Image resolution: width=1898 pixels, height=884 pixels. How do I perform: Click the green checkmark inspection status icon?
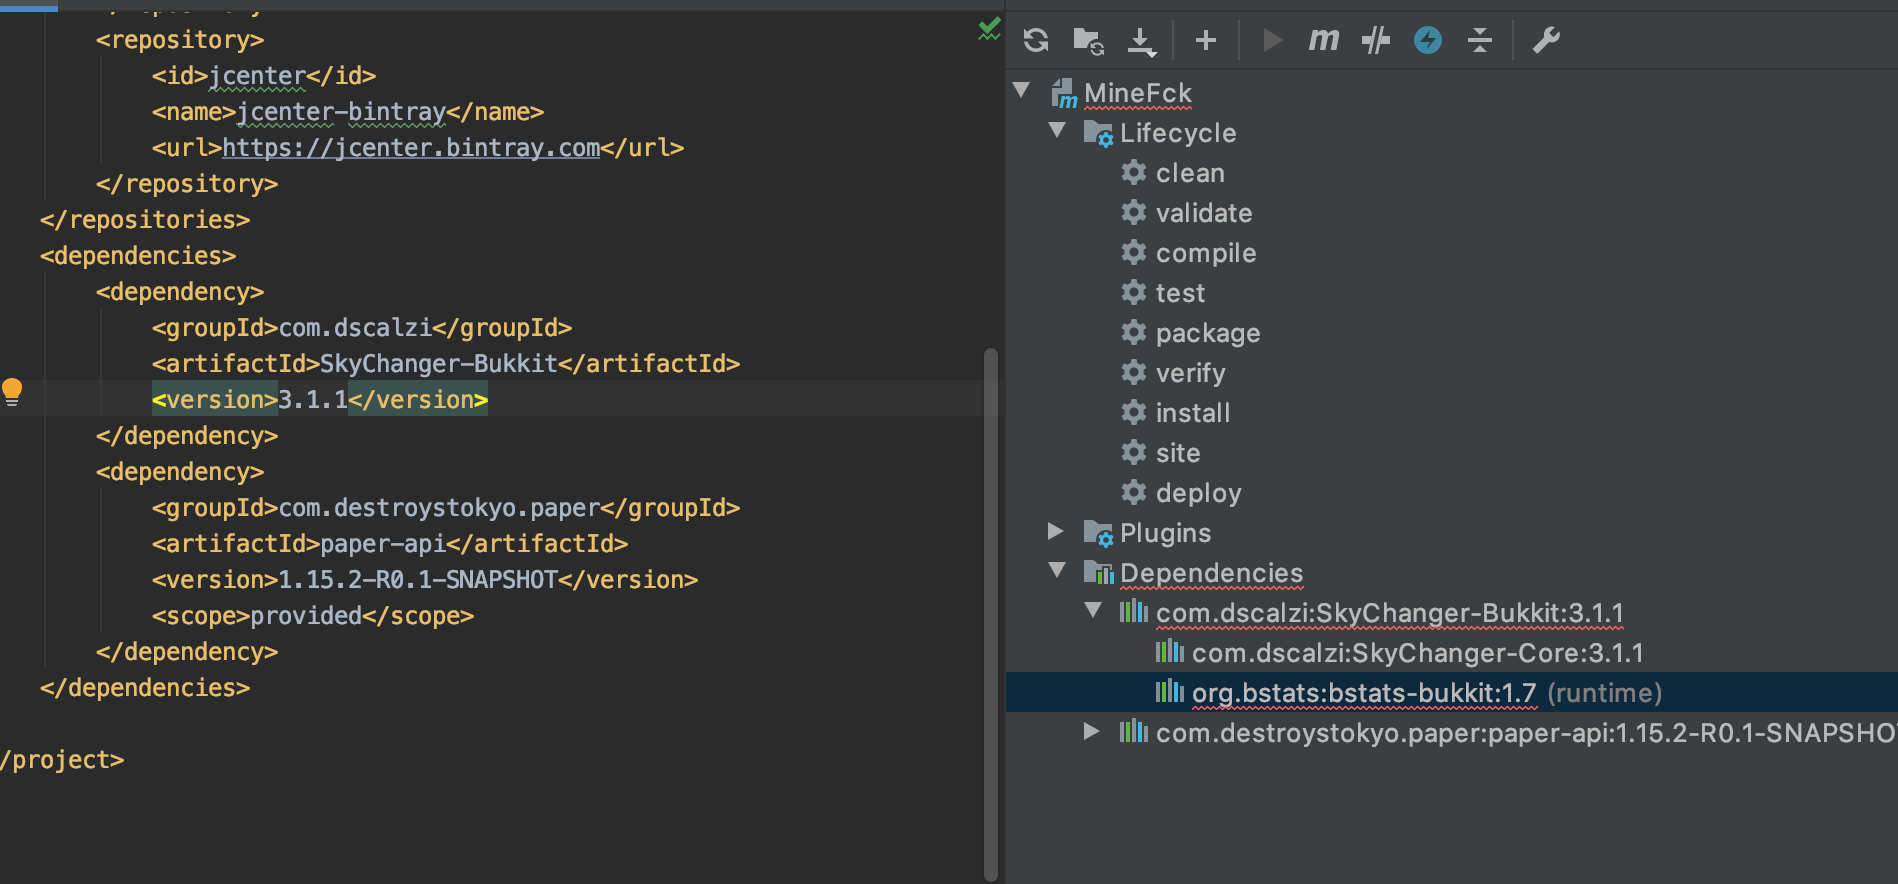989,29
